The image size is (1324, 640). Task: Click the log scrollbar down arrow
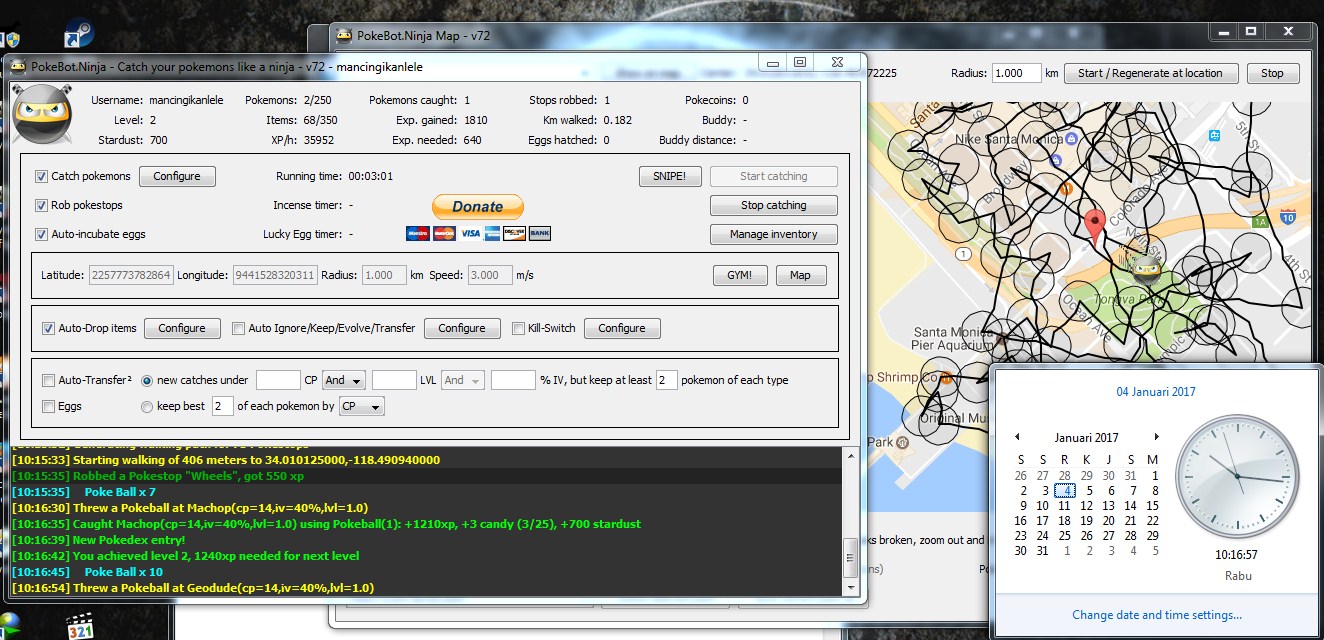tap(851, 587)
